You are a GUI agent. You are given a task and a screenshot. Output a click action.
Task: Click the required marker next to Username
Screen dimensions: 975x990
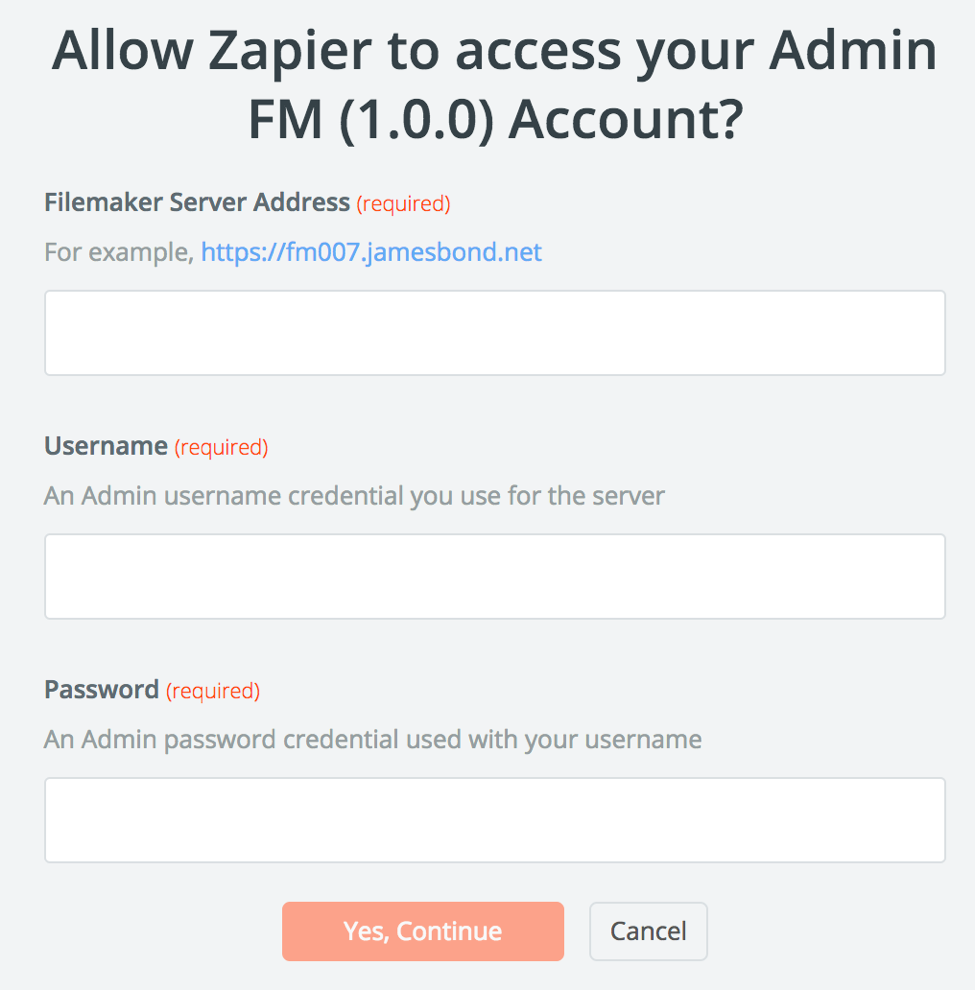[x=221, y=447]
